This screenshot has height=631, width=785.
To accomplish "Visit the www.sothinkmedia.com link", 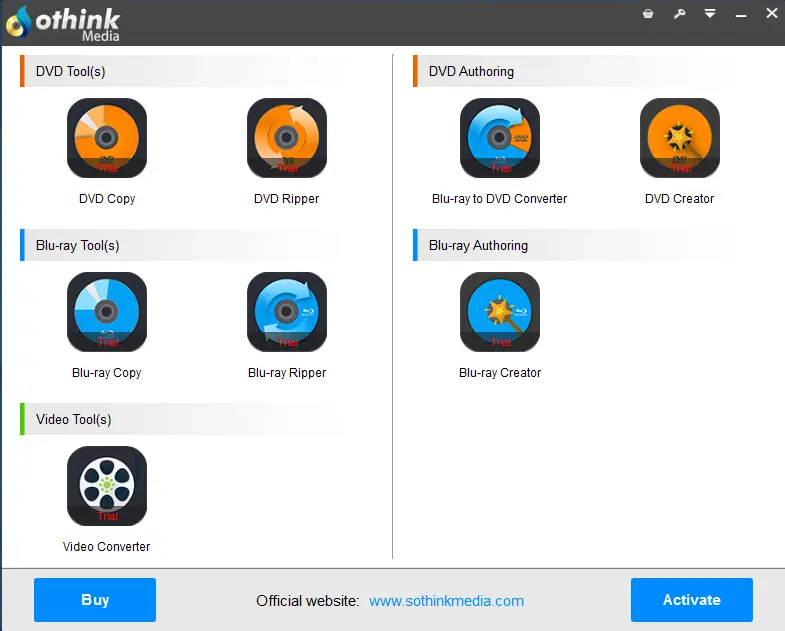I will 446,601.
